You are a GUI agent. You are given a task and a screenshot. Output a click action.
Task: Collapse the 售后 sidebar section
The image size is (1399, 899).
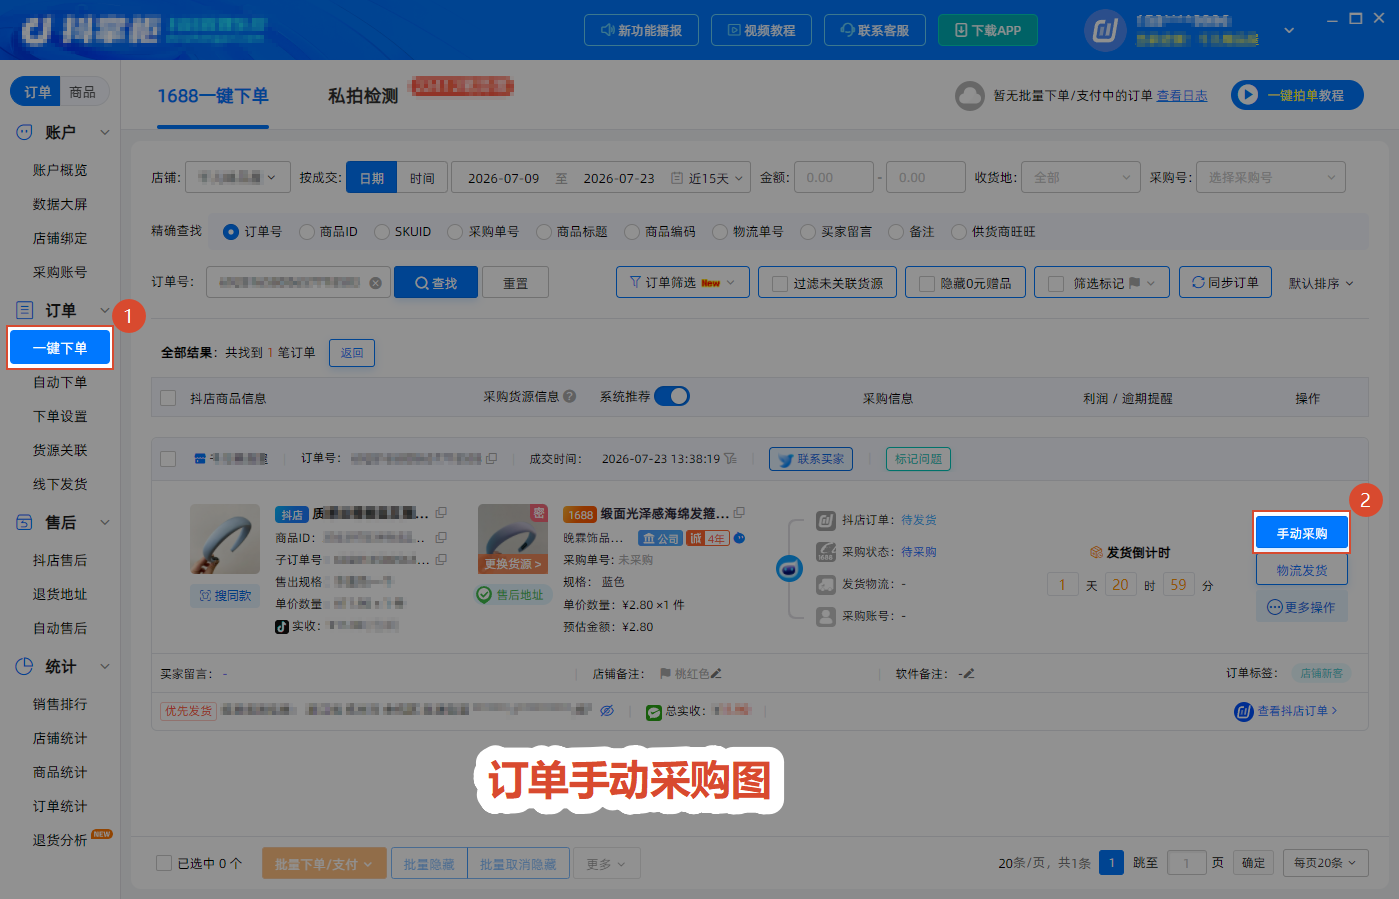pyautogui.click(x=105, y=522)
